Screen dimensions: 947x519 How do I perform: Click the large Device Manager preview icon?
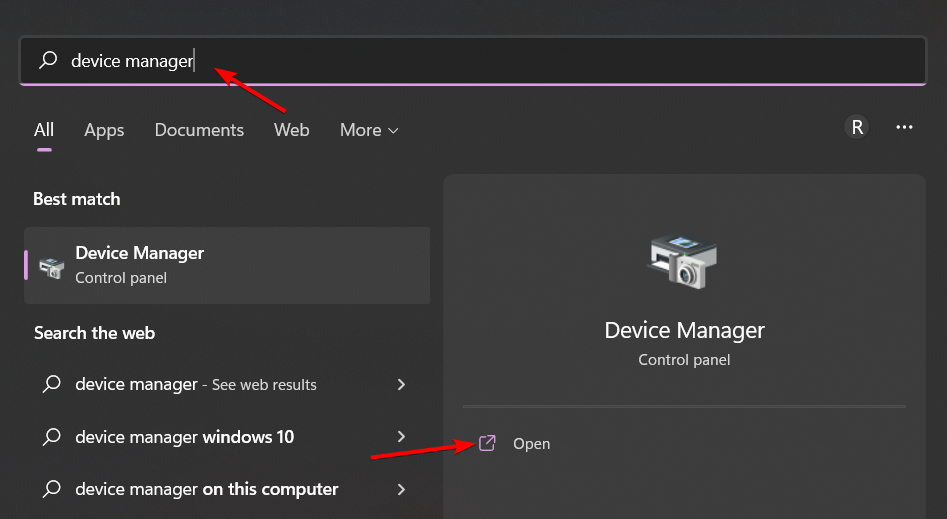(x=683, y=262)
